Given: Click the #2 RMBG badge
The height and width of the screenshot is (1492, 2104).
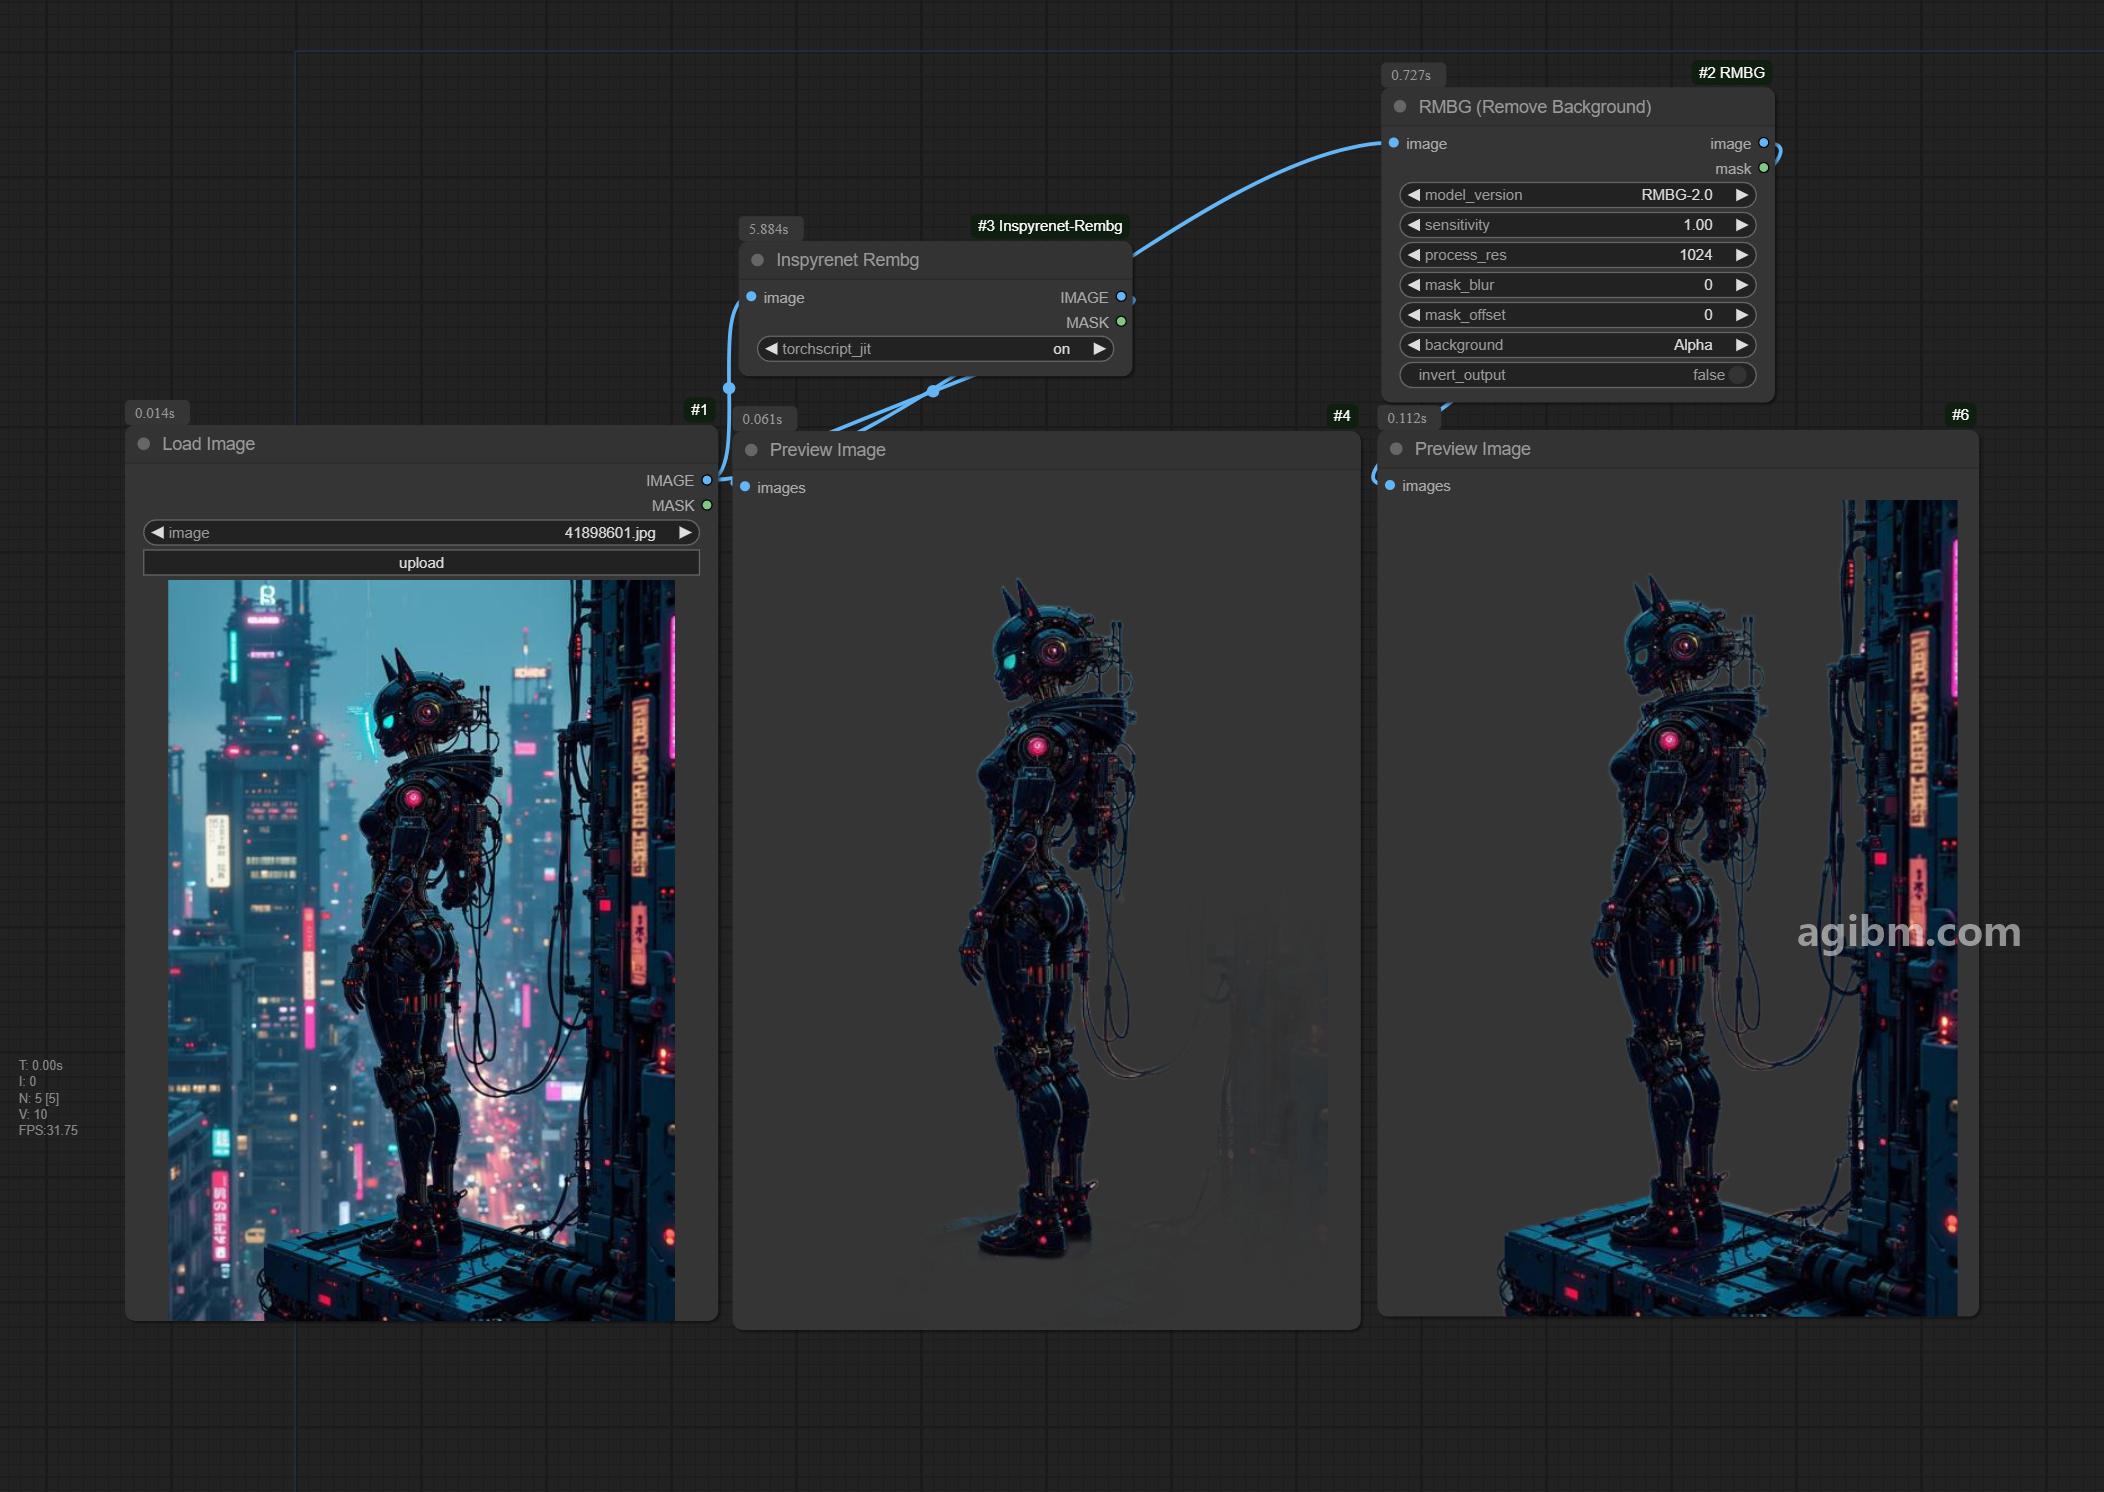Looking at the screenshot, I should (1731, 73).
